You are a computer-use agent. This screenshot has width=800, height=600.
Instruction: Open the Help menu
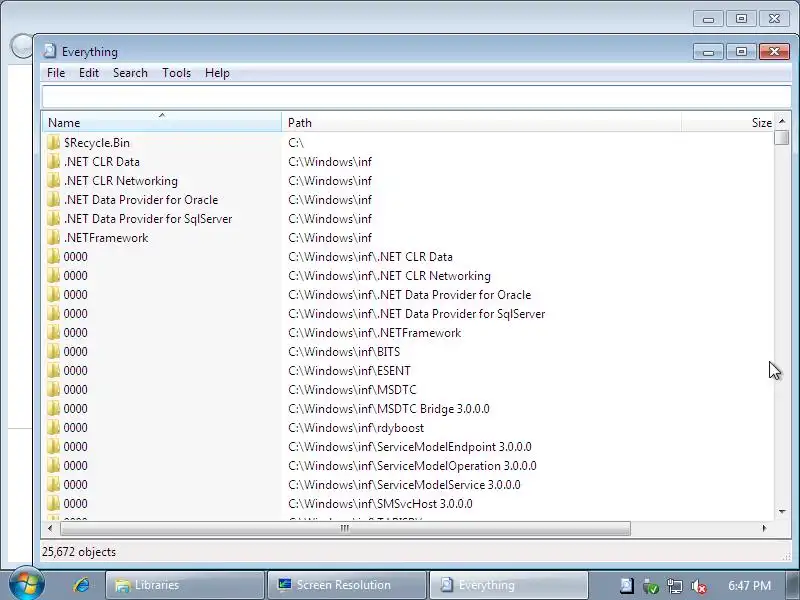[x=217, y=73]
